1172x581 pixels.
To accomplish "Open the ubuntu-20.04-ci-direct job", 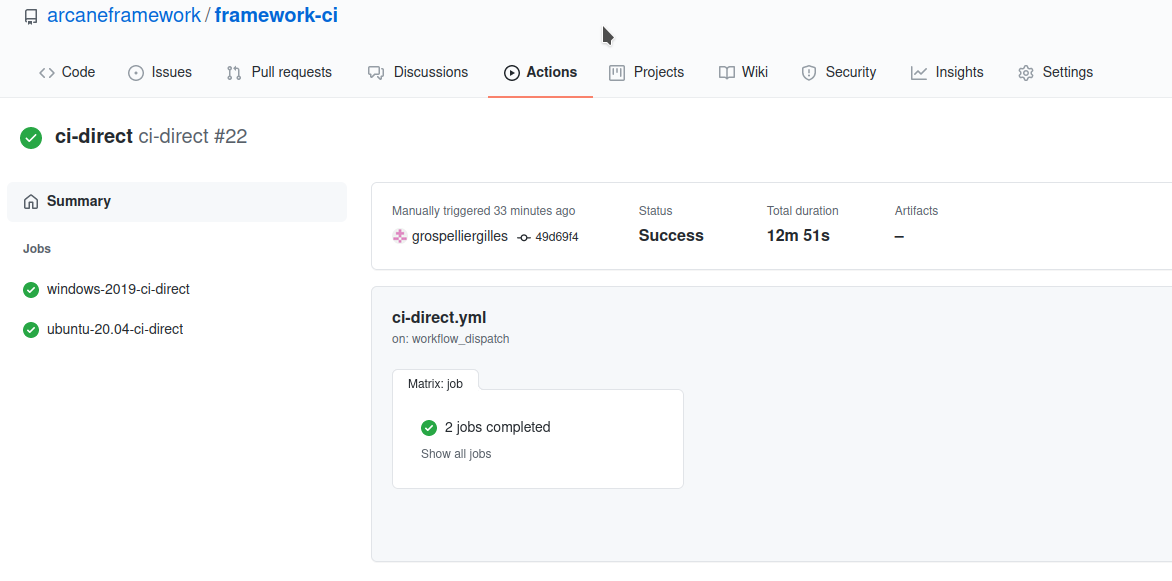I will [x=114, y=329].
